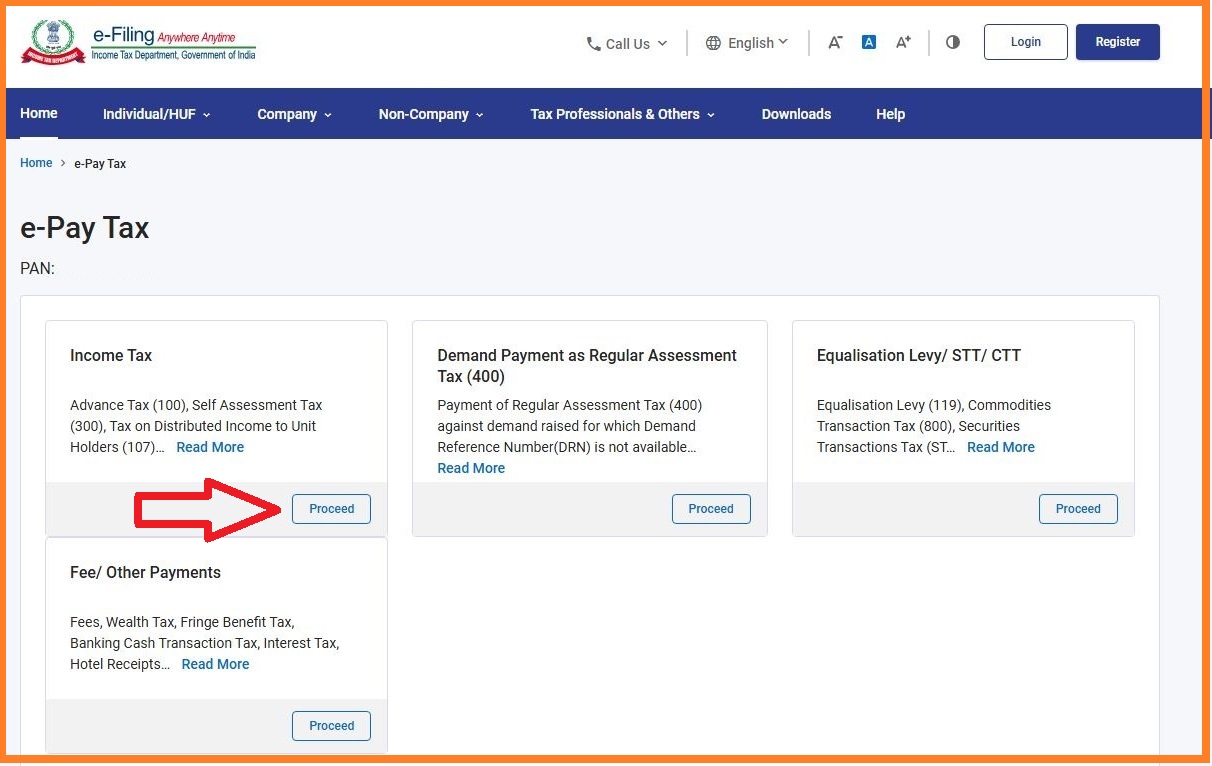Select the default font size icon
1212x766 pixels.
[x=869, y=42]
